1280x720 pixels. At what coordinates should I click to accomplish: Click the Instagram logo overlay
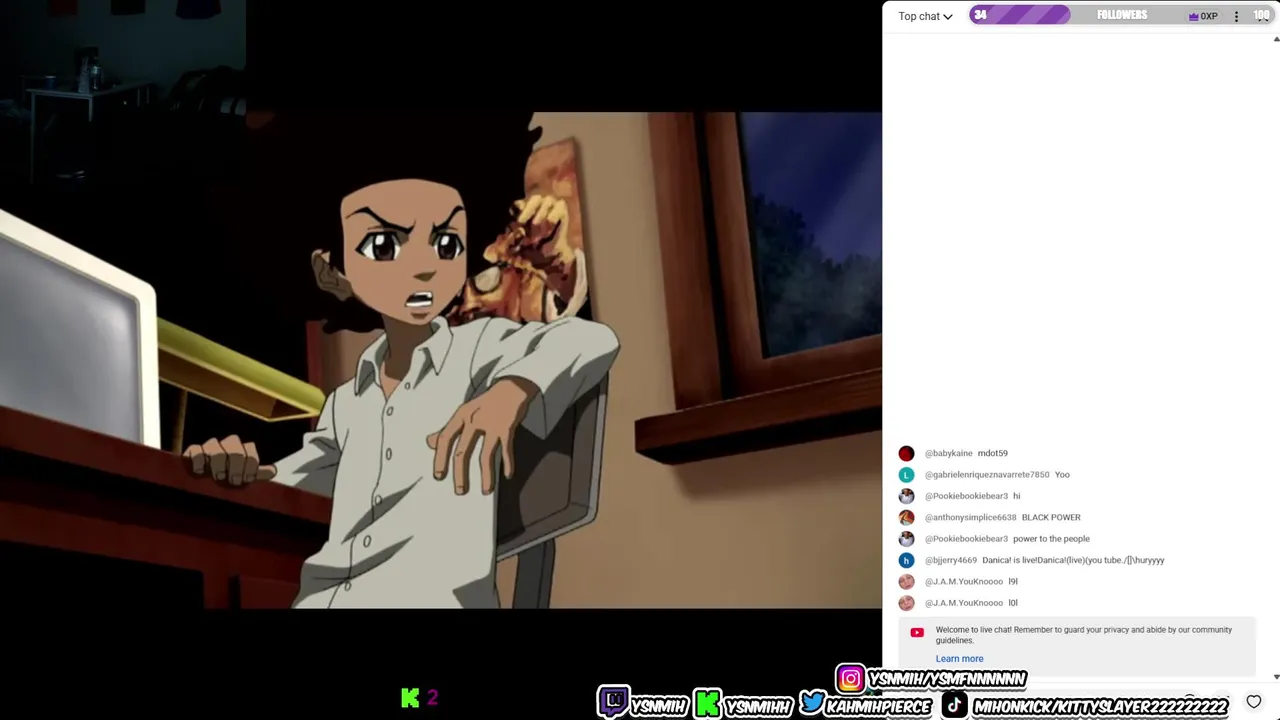850,679
